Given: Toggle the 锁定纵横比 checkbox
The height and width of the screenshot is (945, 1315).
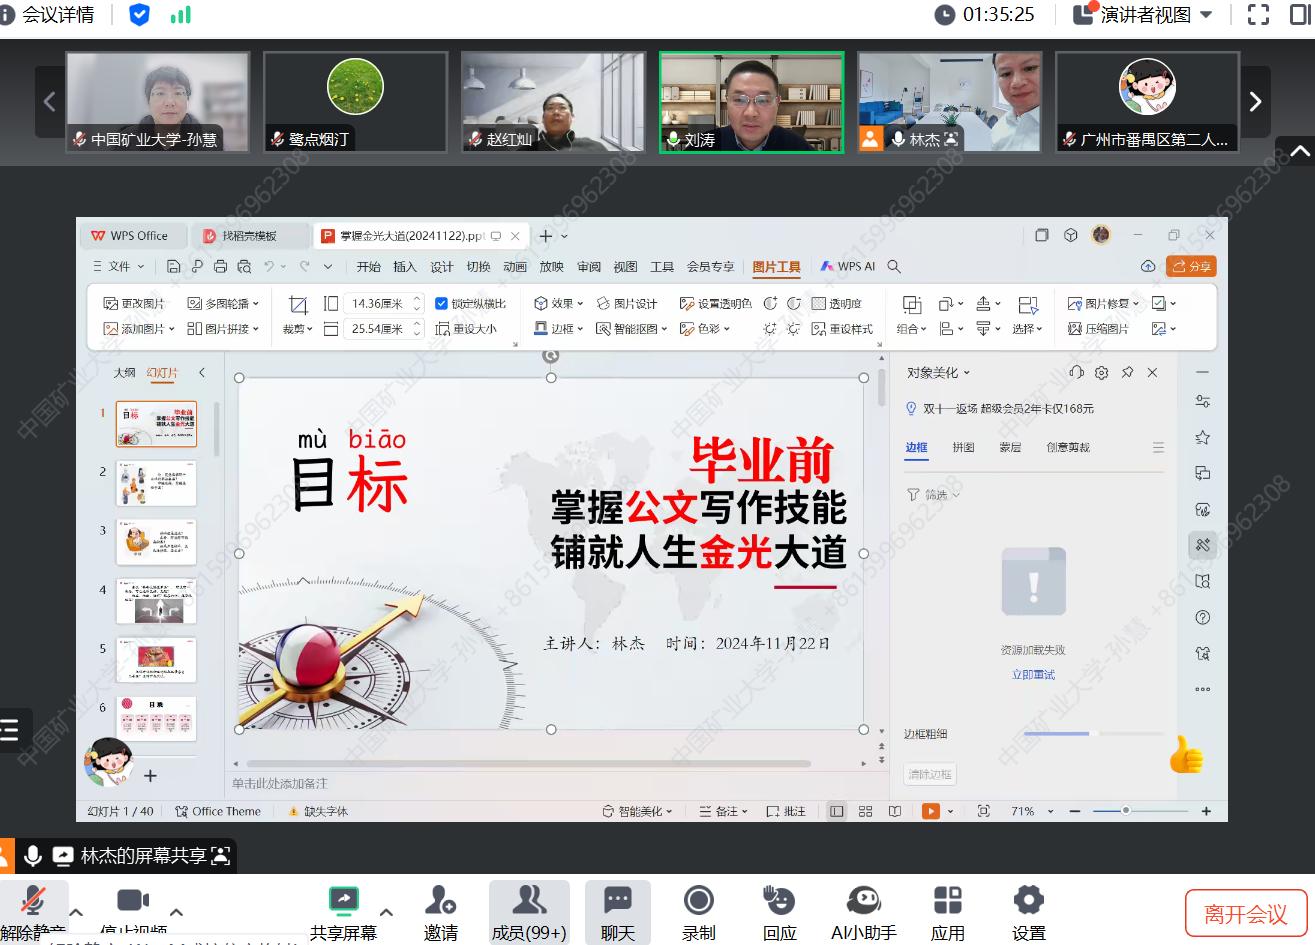Looking at the screenshot, I should pyautogui.click(x=441, y=304).
